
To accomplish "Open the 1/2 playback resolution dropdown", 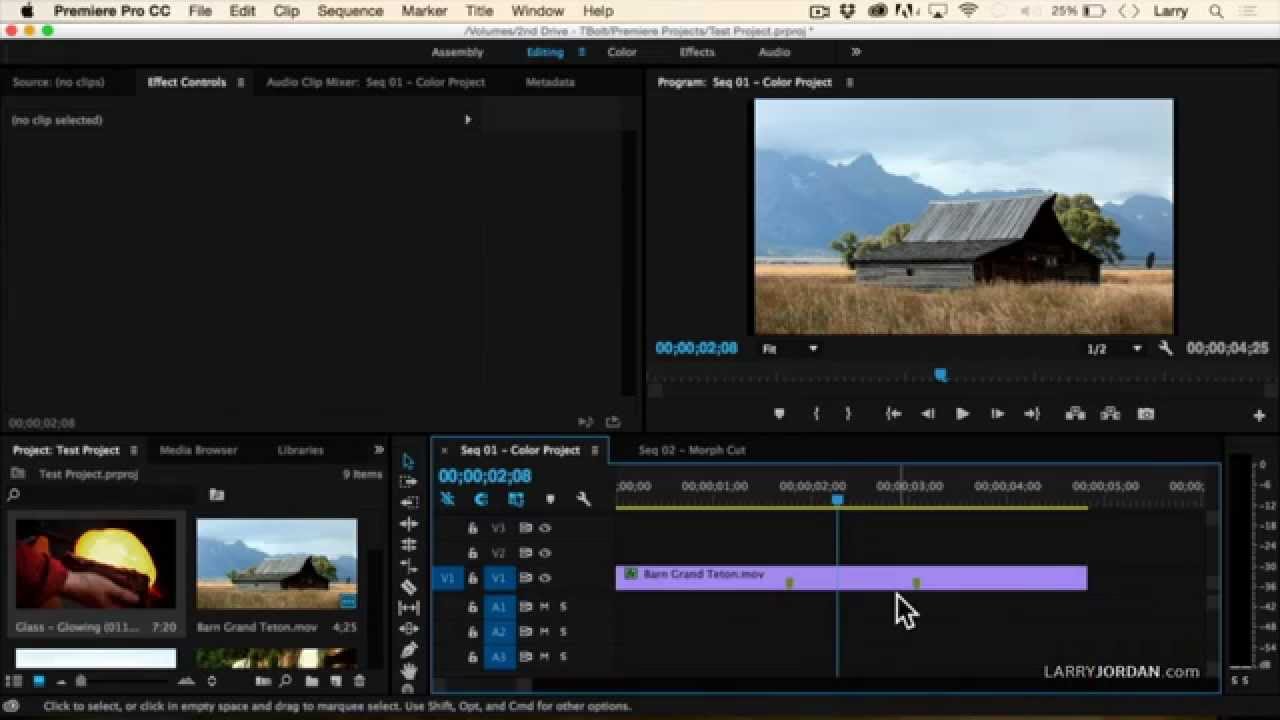I will click(x=1114, y=349).
